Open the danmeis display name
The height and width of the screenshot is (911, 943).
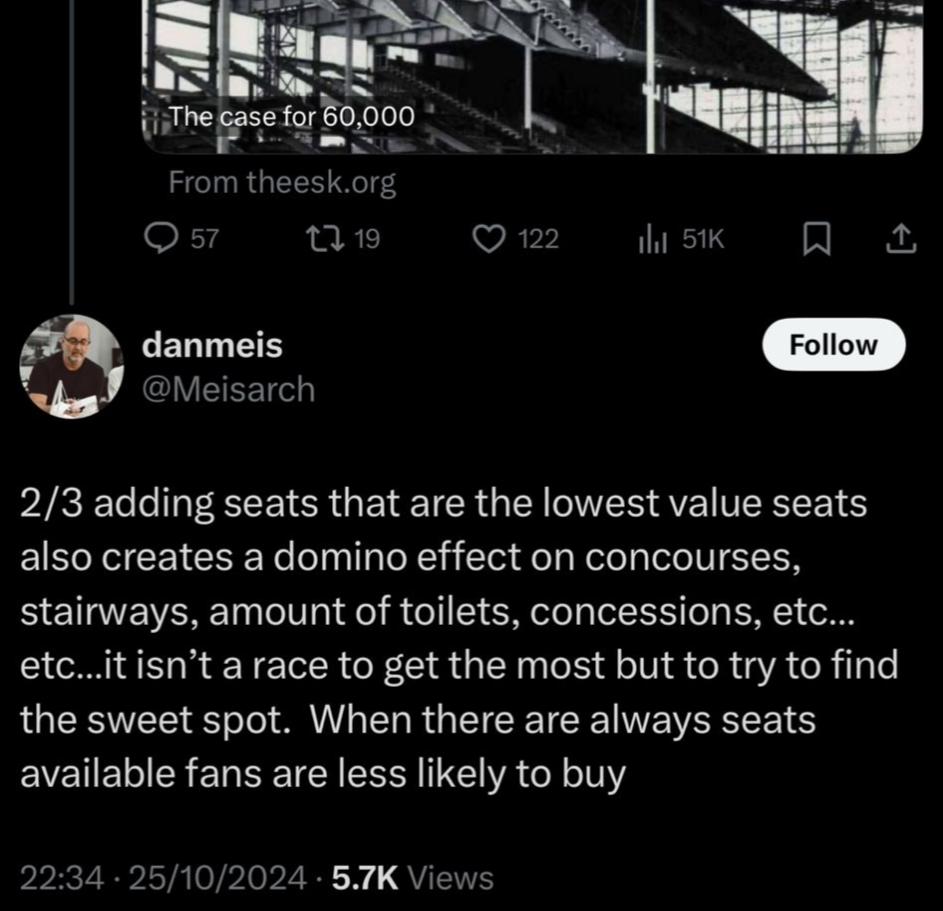click(x=212, y=345)
